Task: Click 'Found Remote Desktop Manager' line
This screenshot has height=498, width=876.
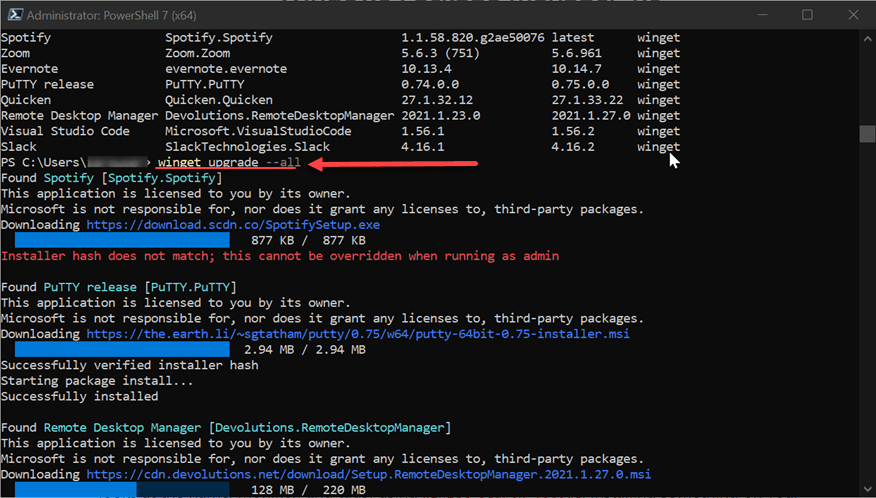Action: click(x=226, y=428)
